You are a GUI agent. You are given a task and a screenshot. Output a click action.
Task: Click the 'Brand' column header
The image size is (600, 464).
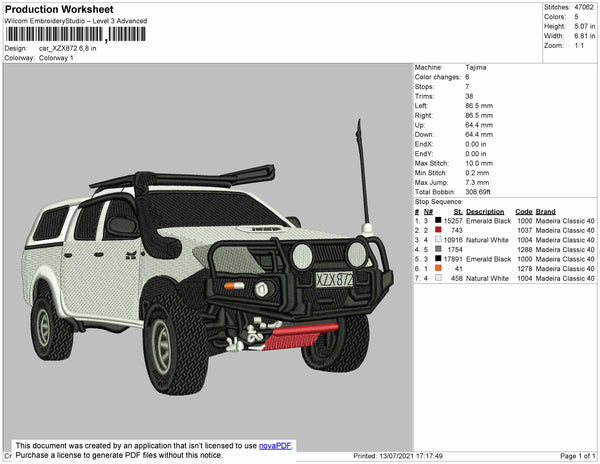545,212
